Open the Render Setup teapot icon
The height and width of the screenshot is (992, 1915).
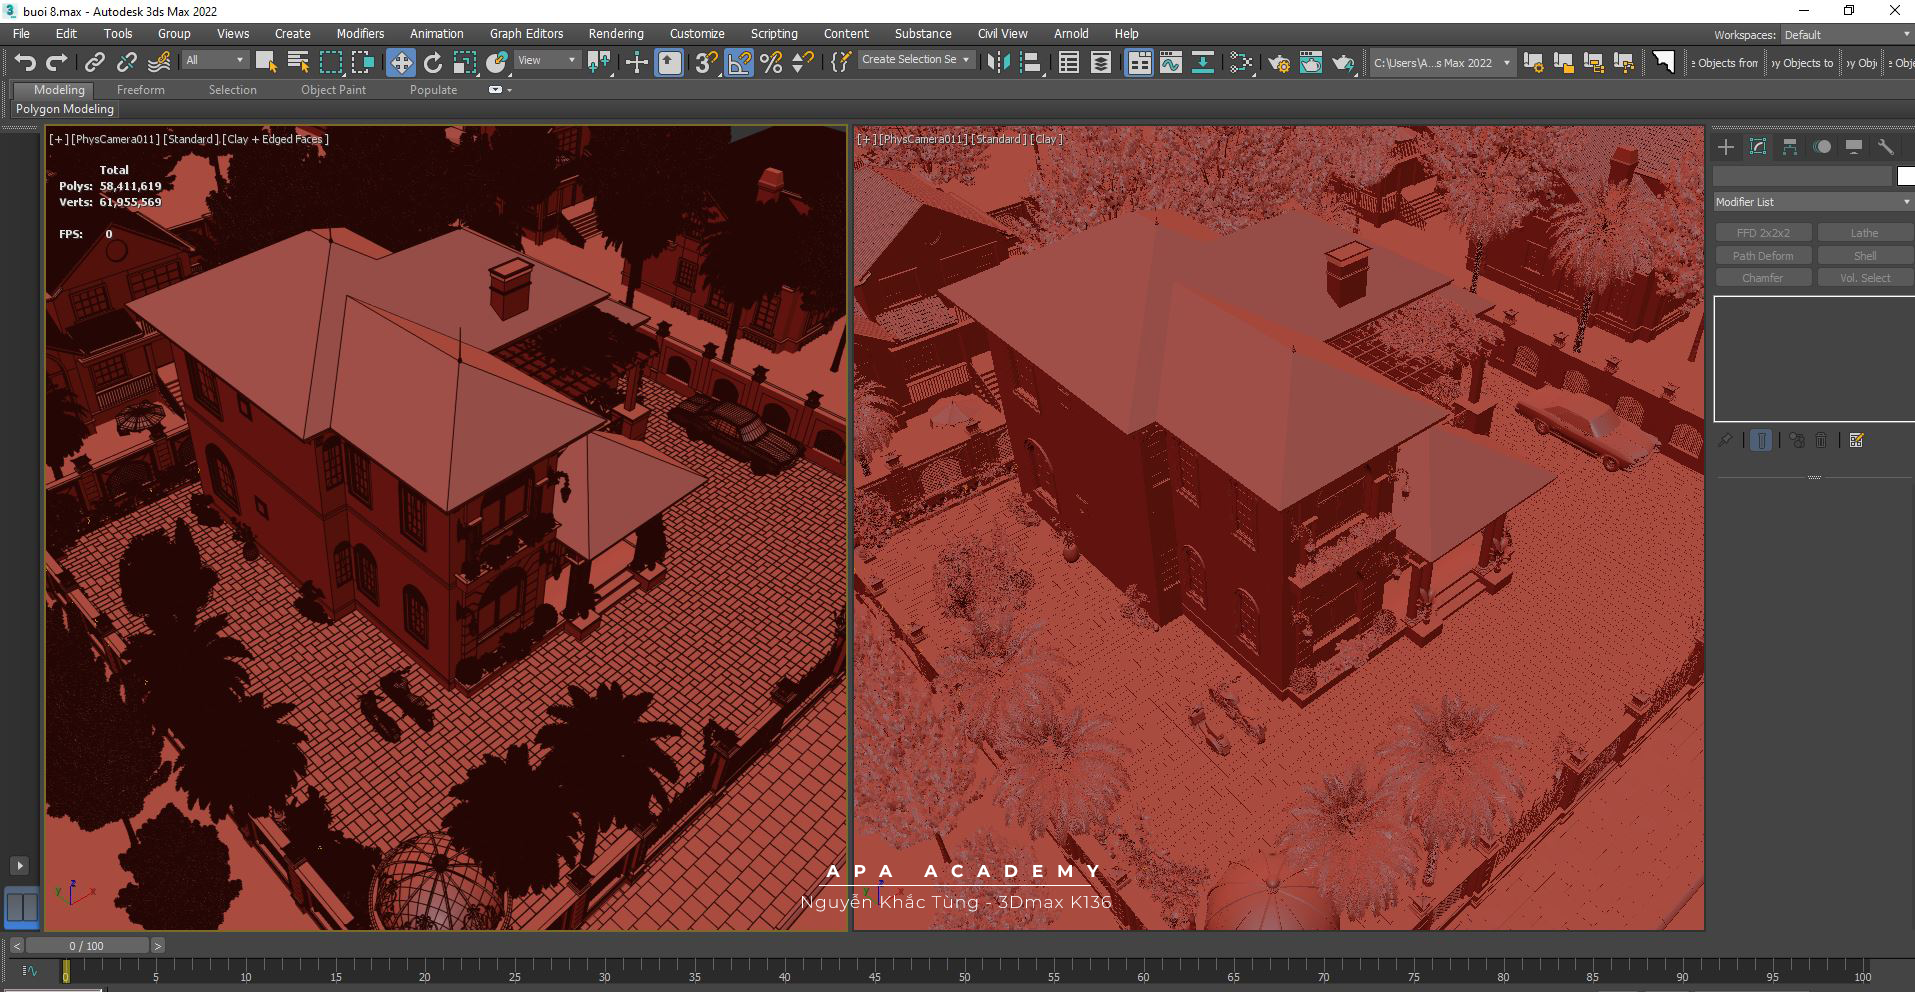click(x=1278, y=63)
